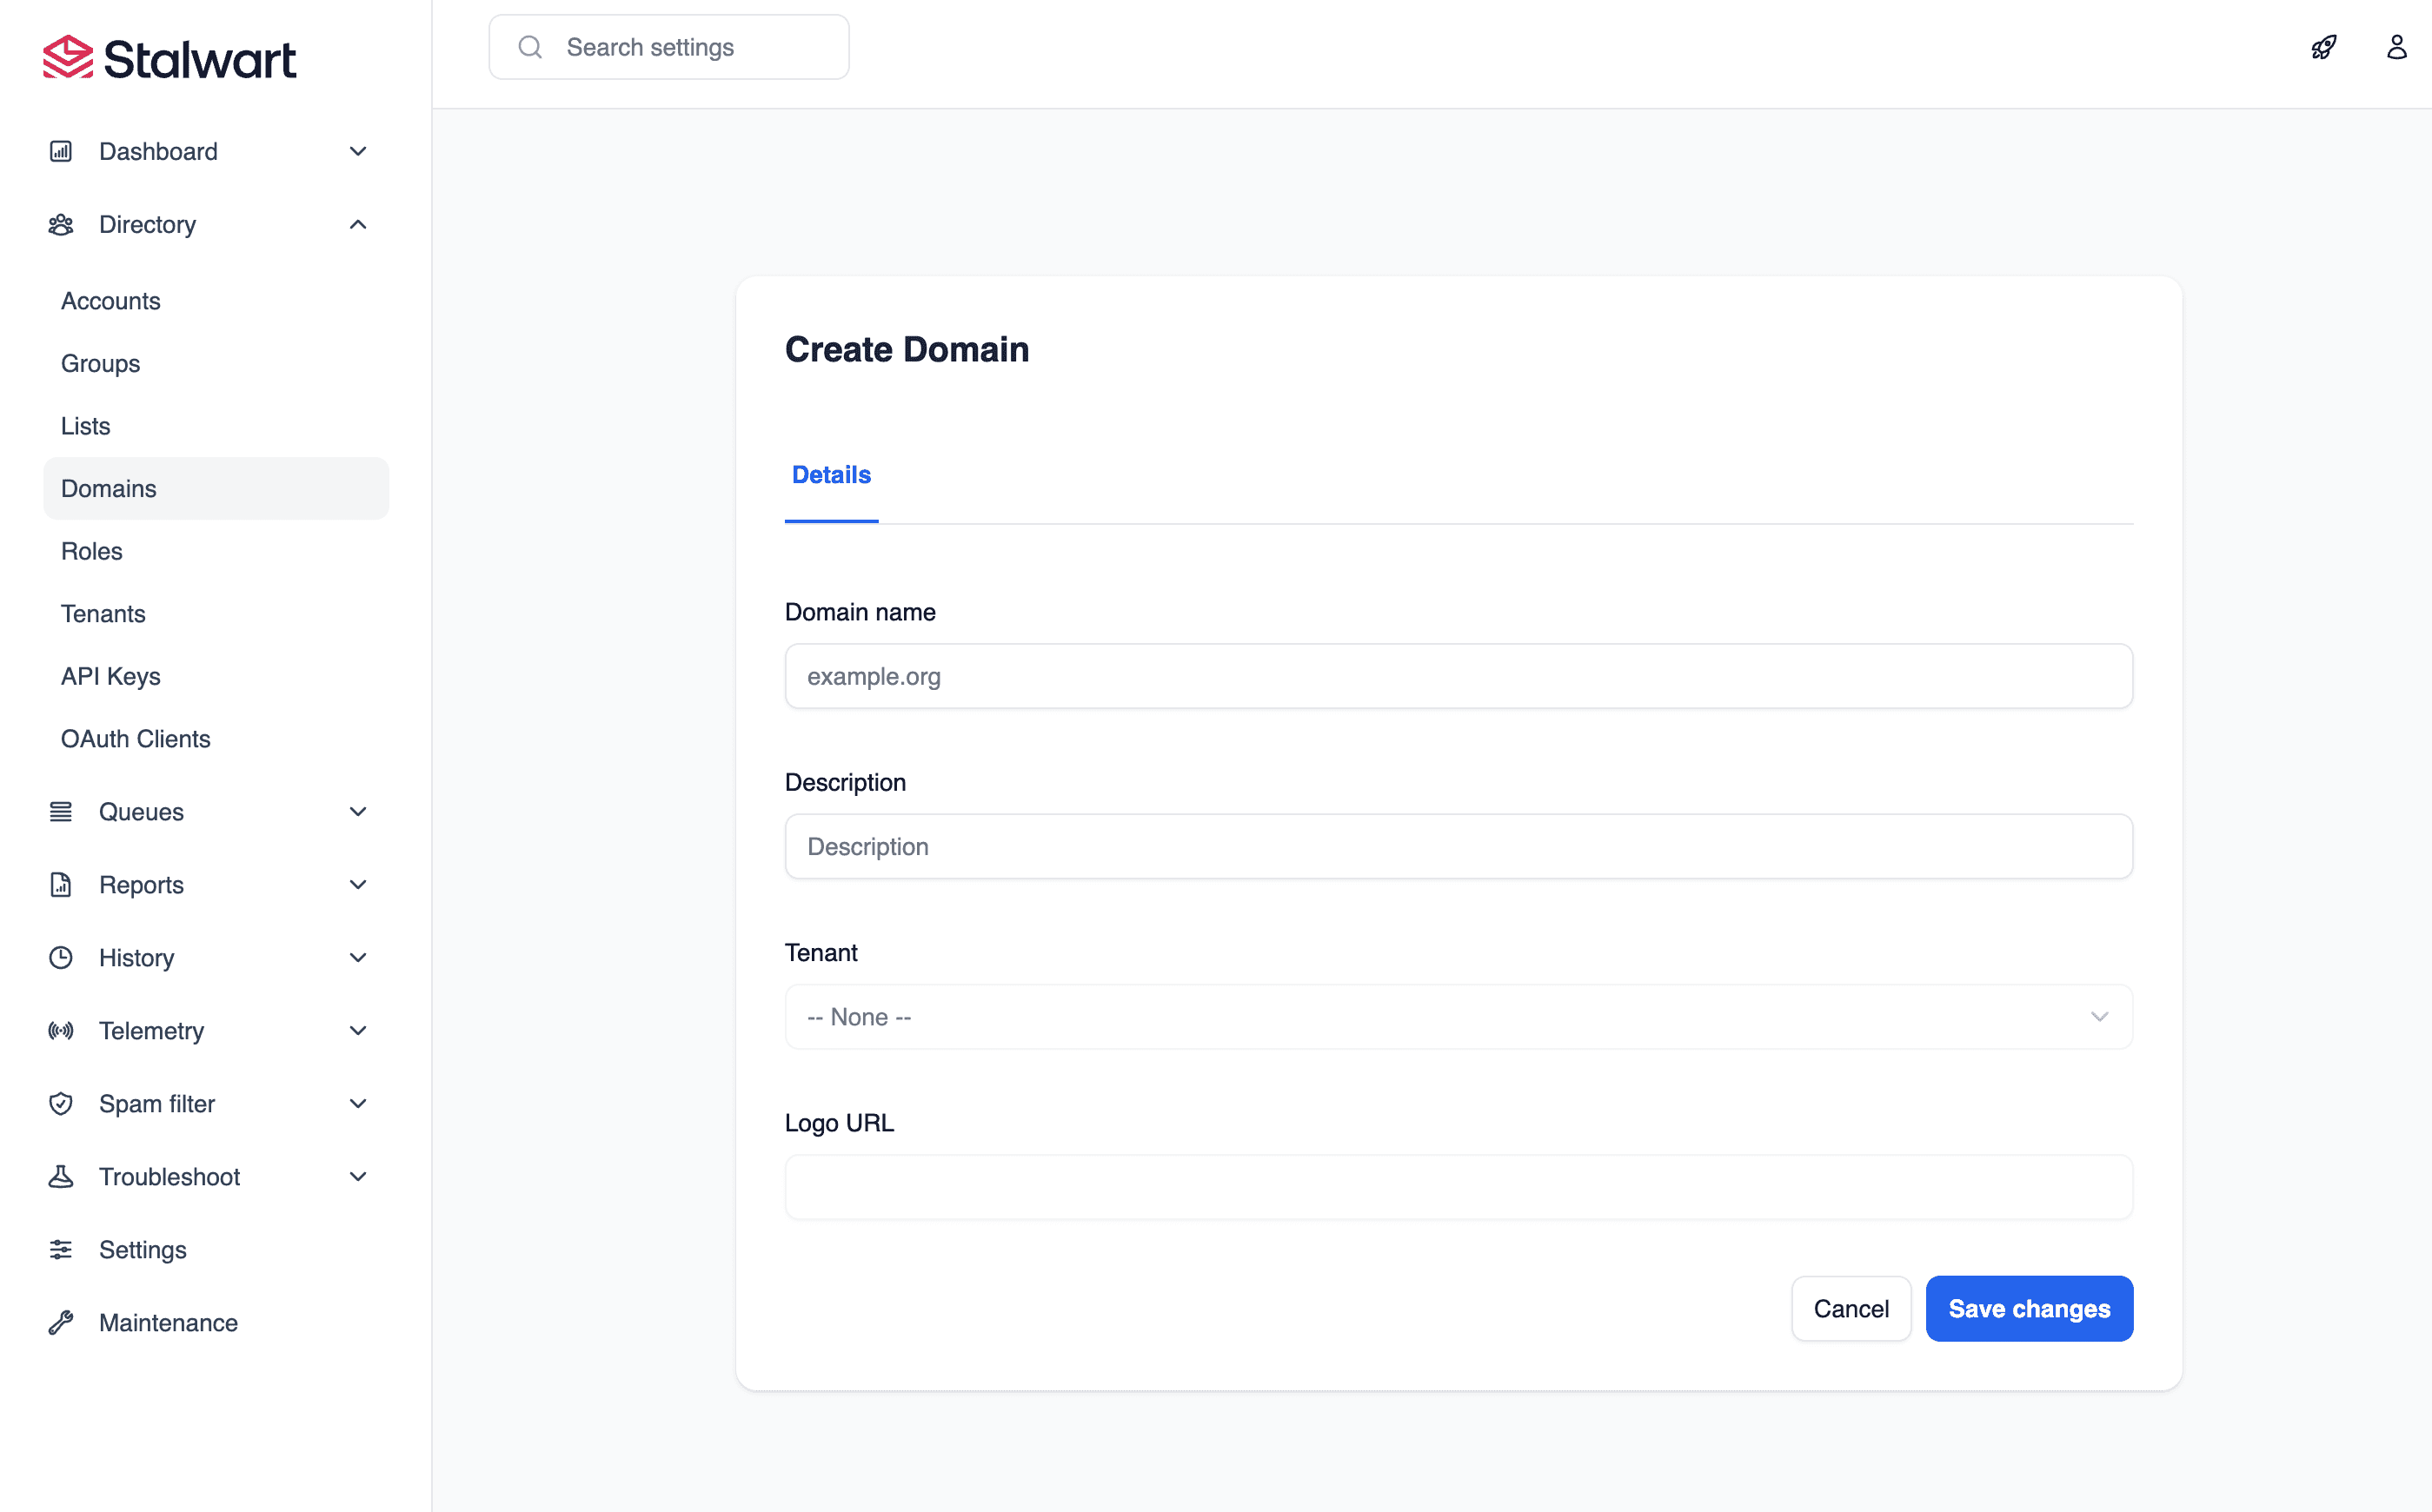
Task: Click the Settings sliders icon in the sidebar
Action: [61, 1249]
